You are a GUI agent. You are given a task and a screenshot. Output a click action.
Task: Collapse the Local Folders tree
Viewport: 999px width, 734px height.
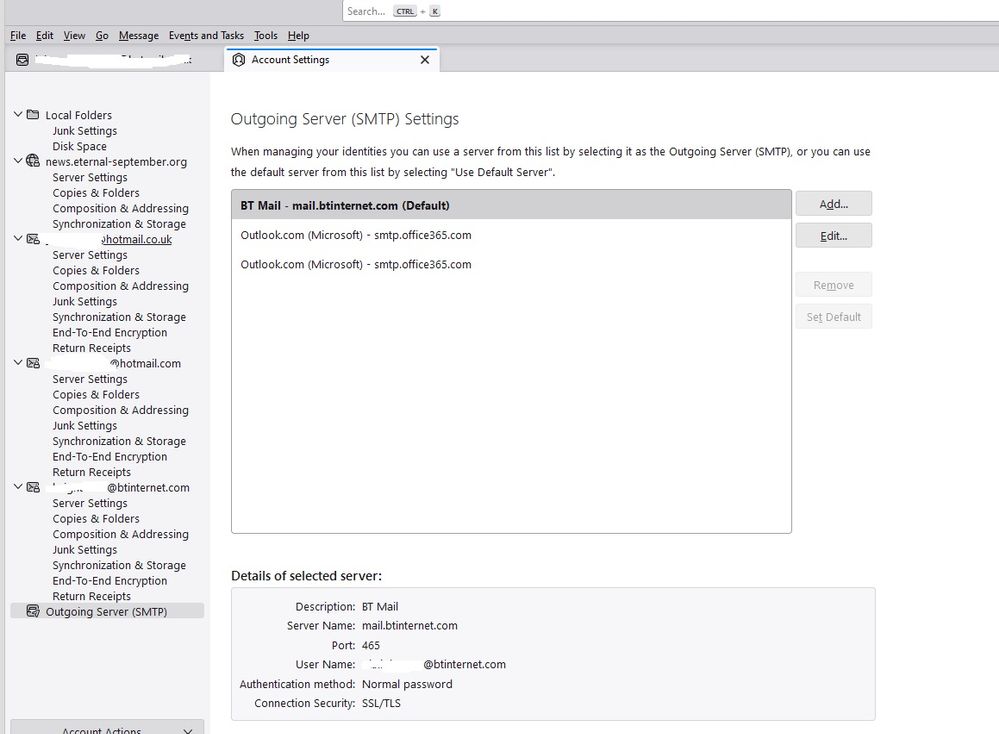pos(18,115)
